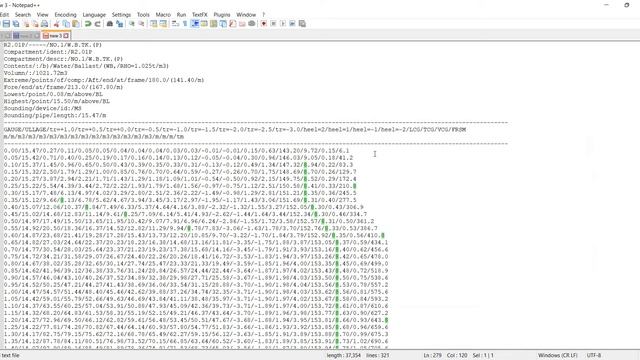640x360 pixels.
Task: Click the Paste toolbar icon
Action: point(76,24)
